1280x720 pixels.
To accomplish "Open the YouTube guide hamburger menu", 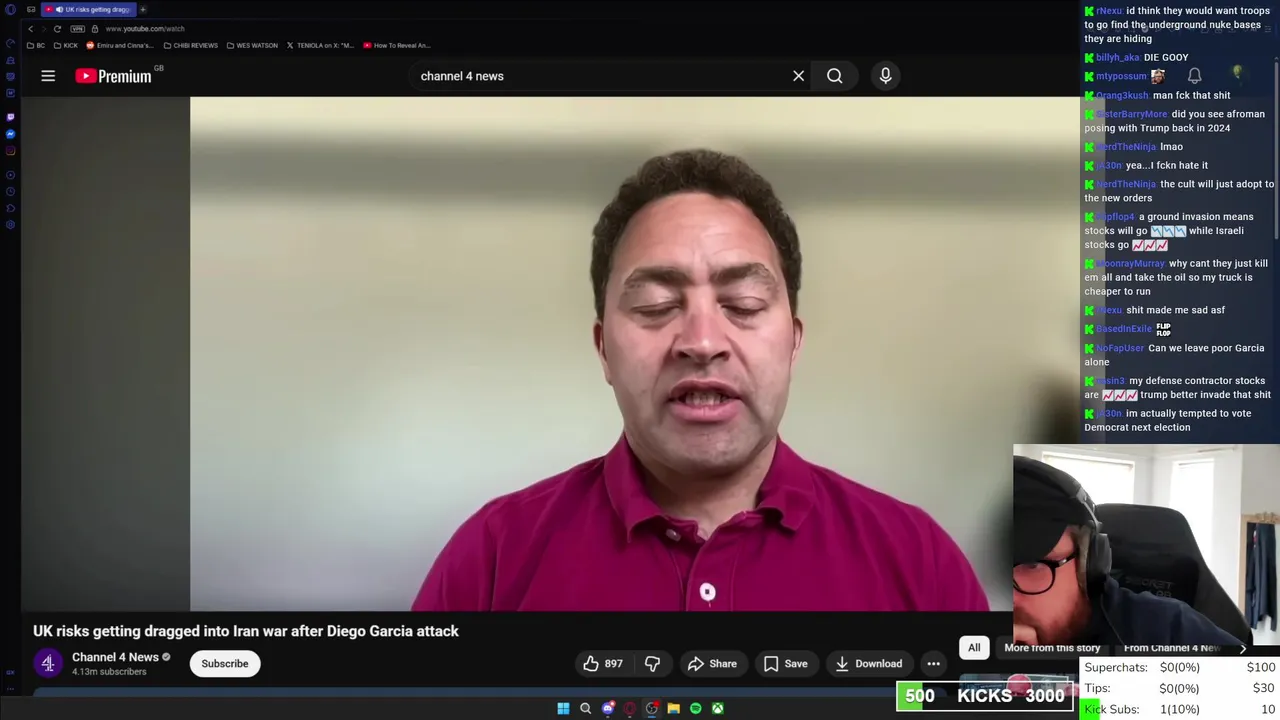I will 48,76.
